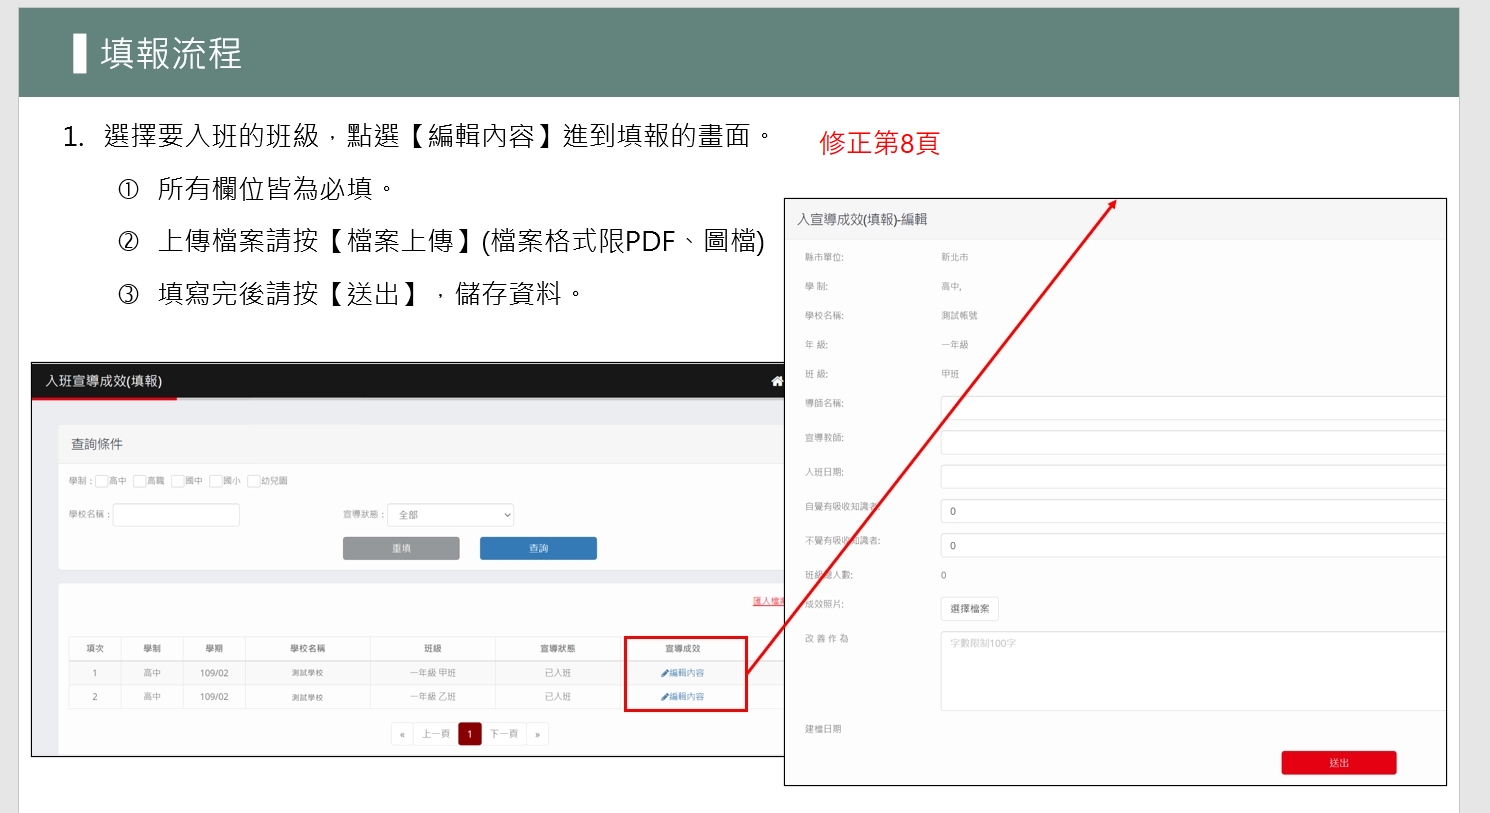This screenshot has width=1490, height=813.
Task: Check the 國中 school level checkbox
Action: click(177, 481)
